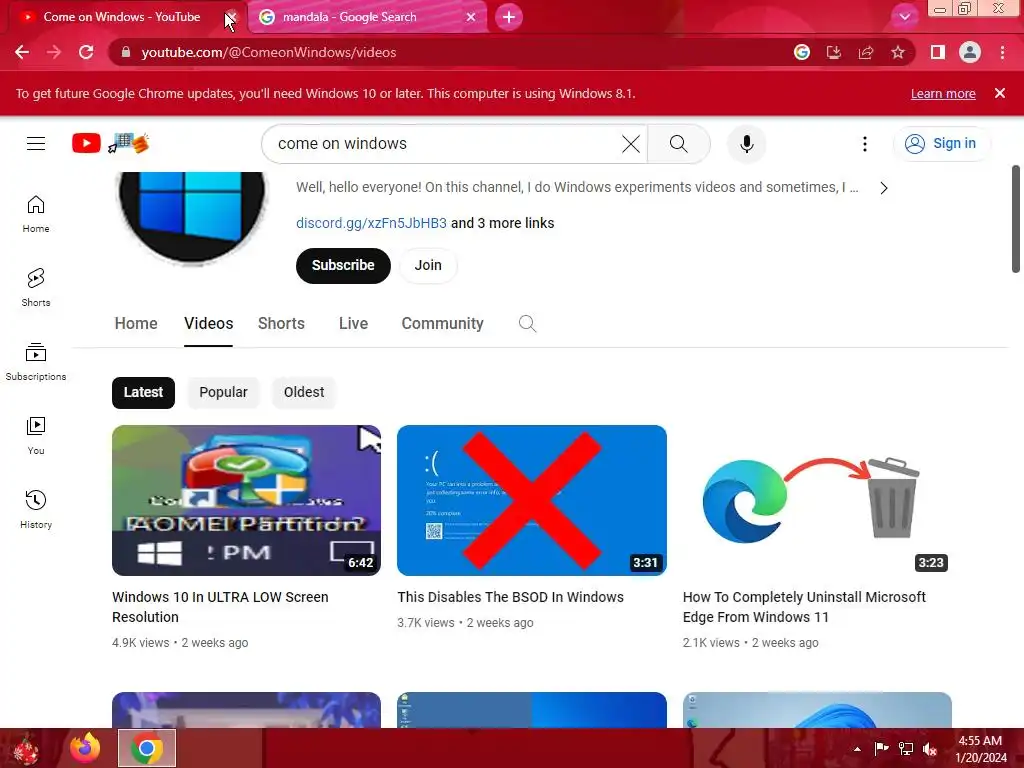Click title 'Windows 10 In ULTRA LOW Screen Resolution'
Screen dimensions: 1024x768
(220, 607)
